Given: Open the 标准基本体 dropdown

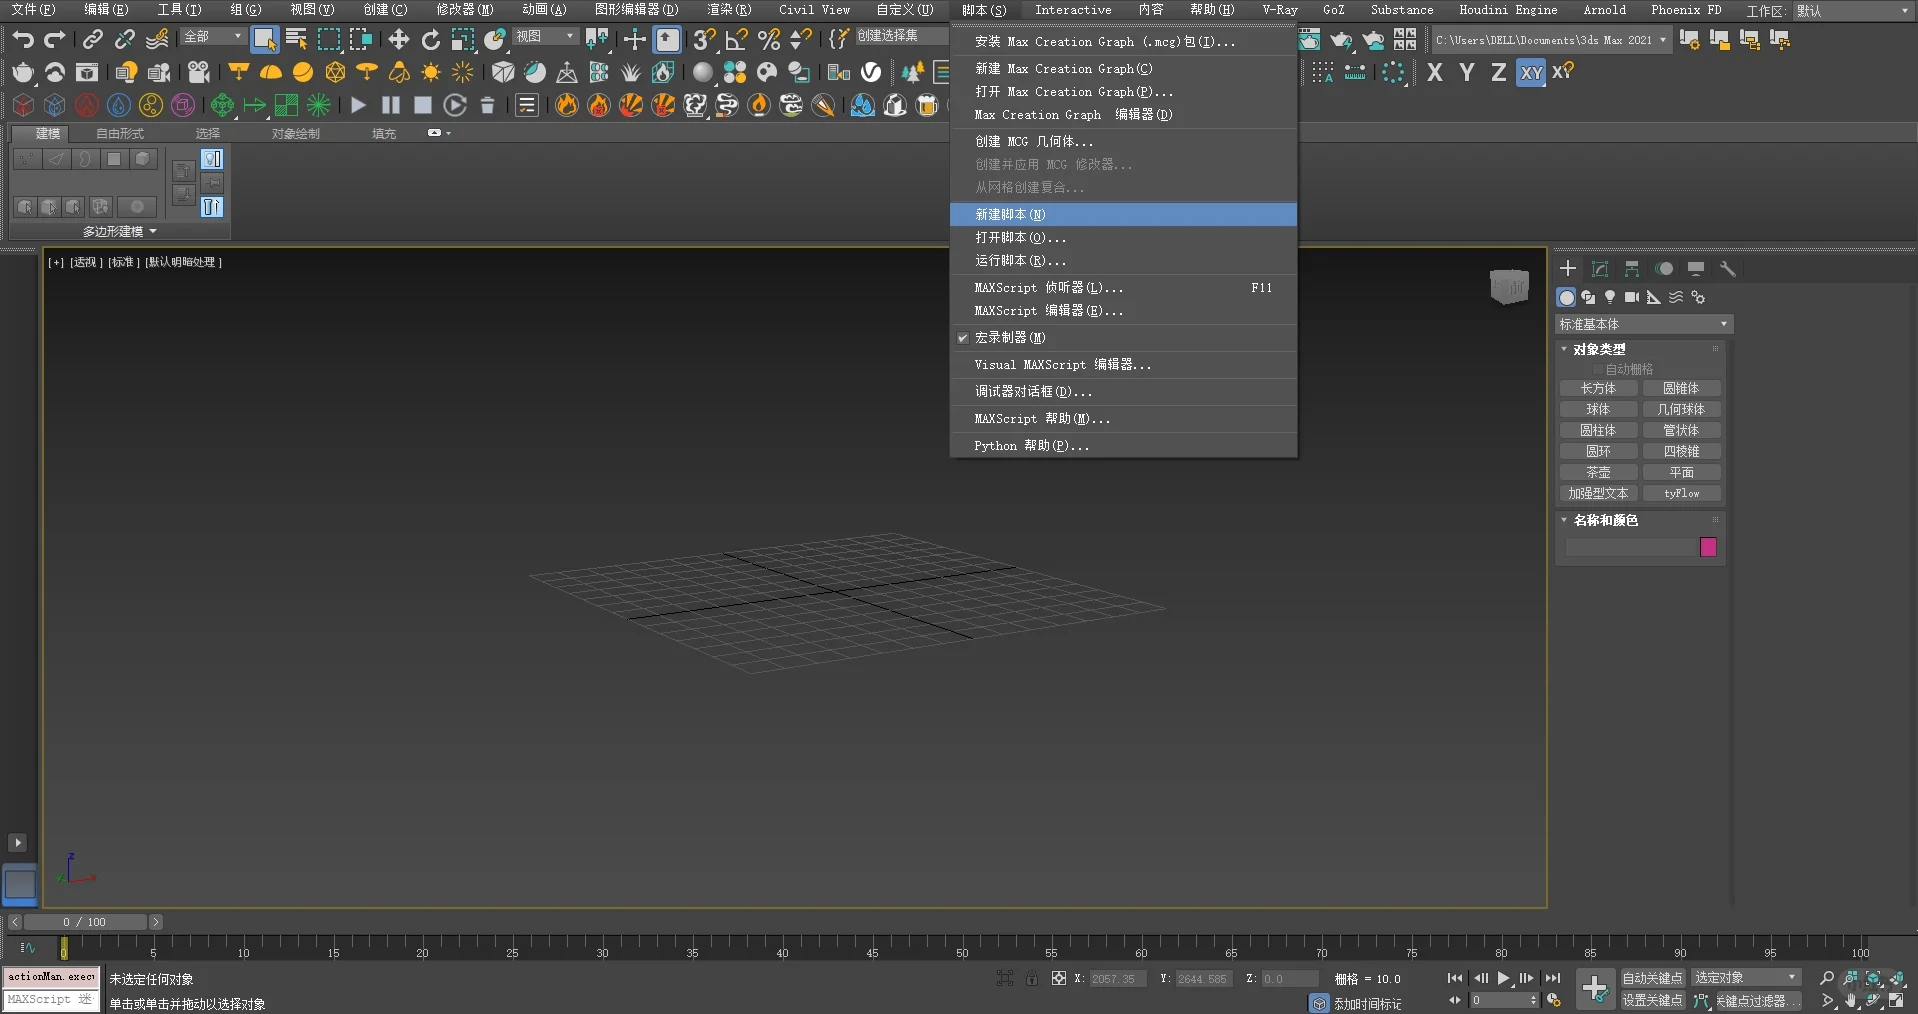Looking at the screenshot, I should (1644, 324).
